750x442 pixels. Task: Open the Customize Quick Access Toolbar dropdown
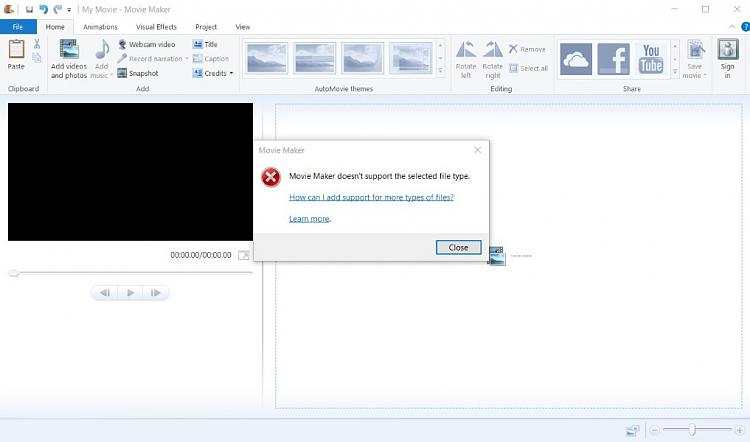pyautogui.click(x=69, y=10)
